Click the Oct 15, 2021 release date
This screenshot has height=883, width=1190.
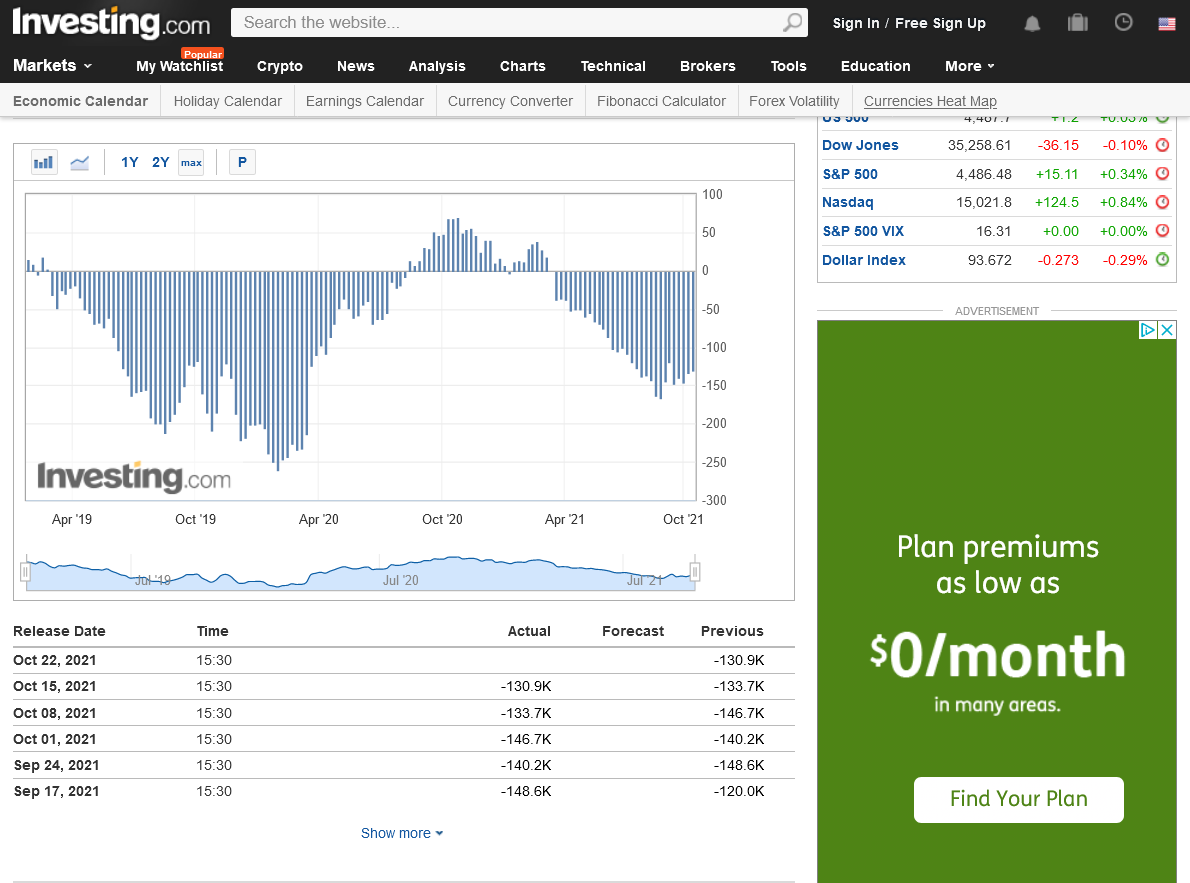(55, 686)
